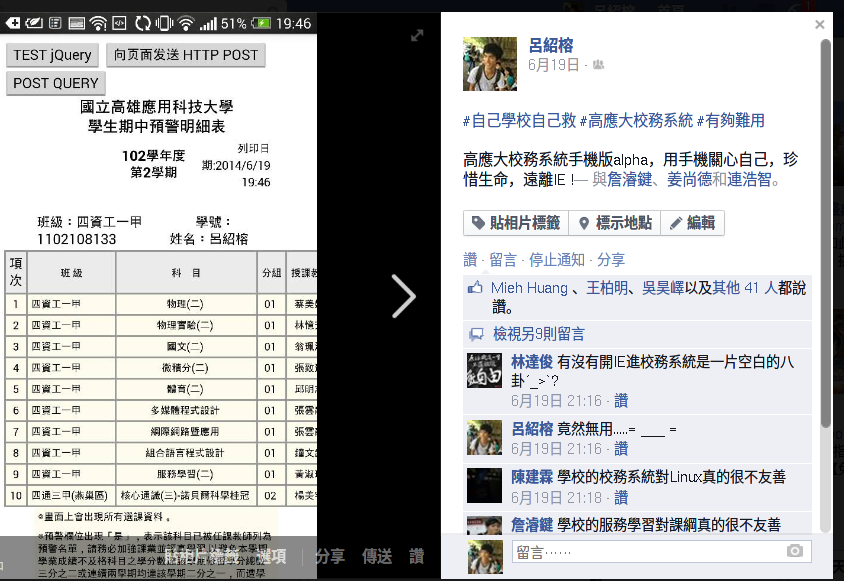Click 陳建霖 comment avatar thumbnail
The image size is (844, 581).
[x=484, y=486]
